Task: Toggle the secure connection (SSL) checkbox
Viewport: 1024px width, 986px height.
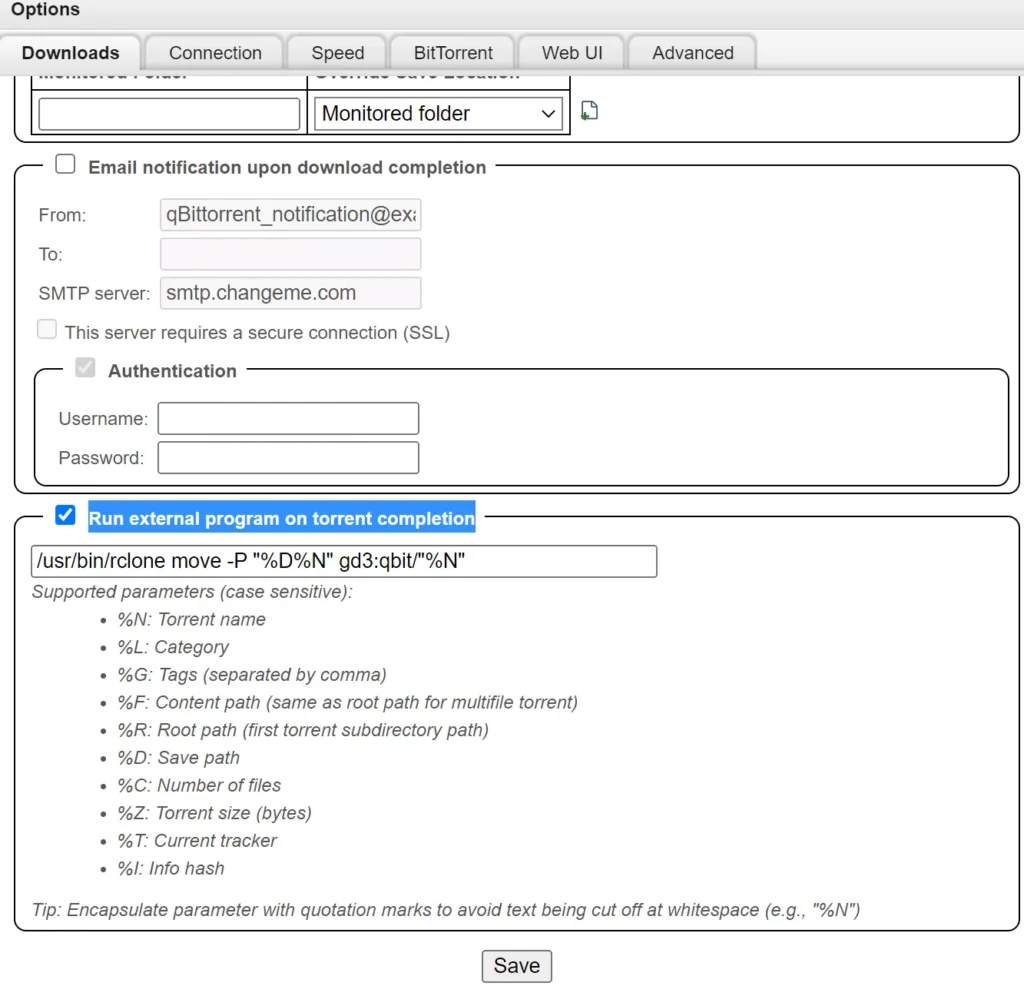Action: tap(47, 330)
